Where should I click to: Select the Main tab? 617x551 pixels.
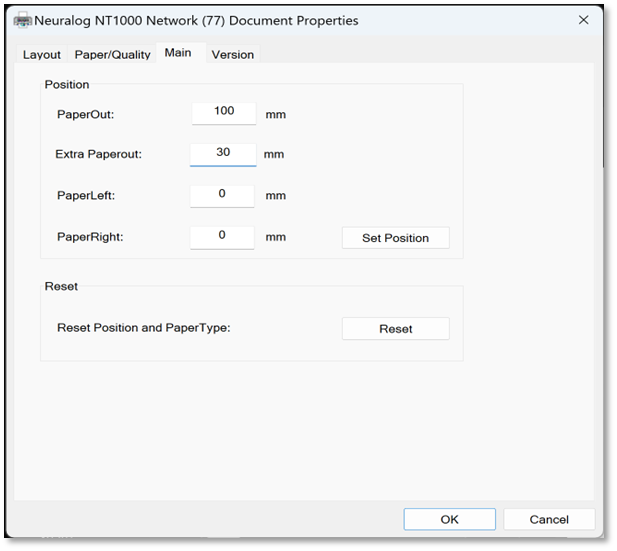[178, 53]
